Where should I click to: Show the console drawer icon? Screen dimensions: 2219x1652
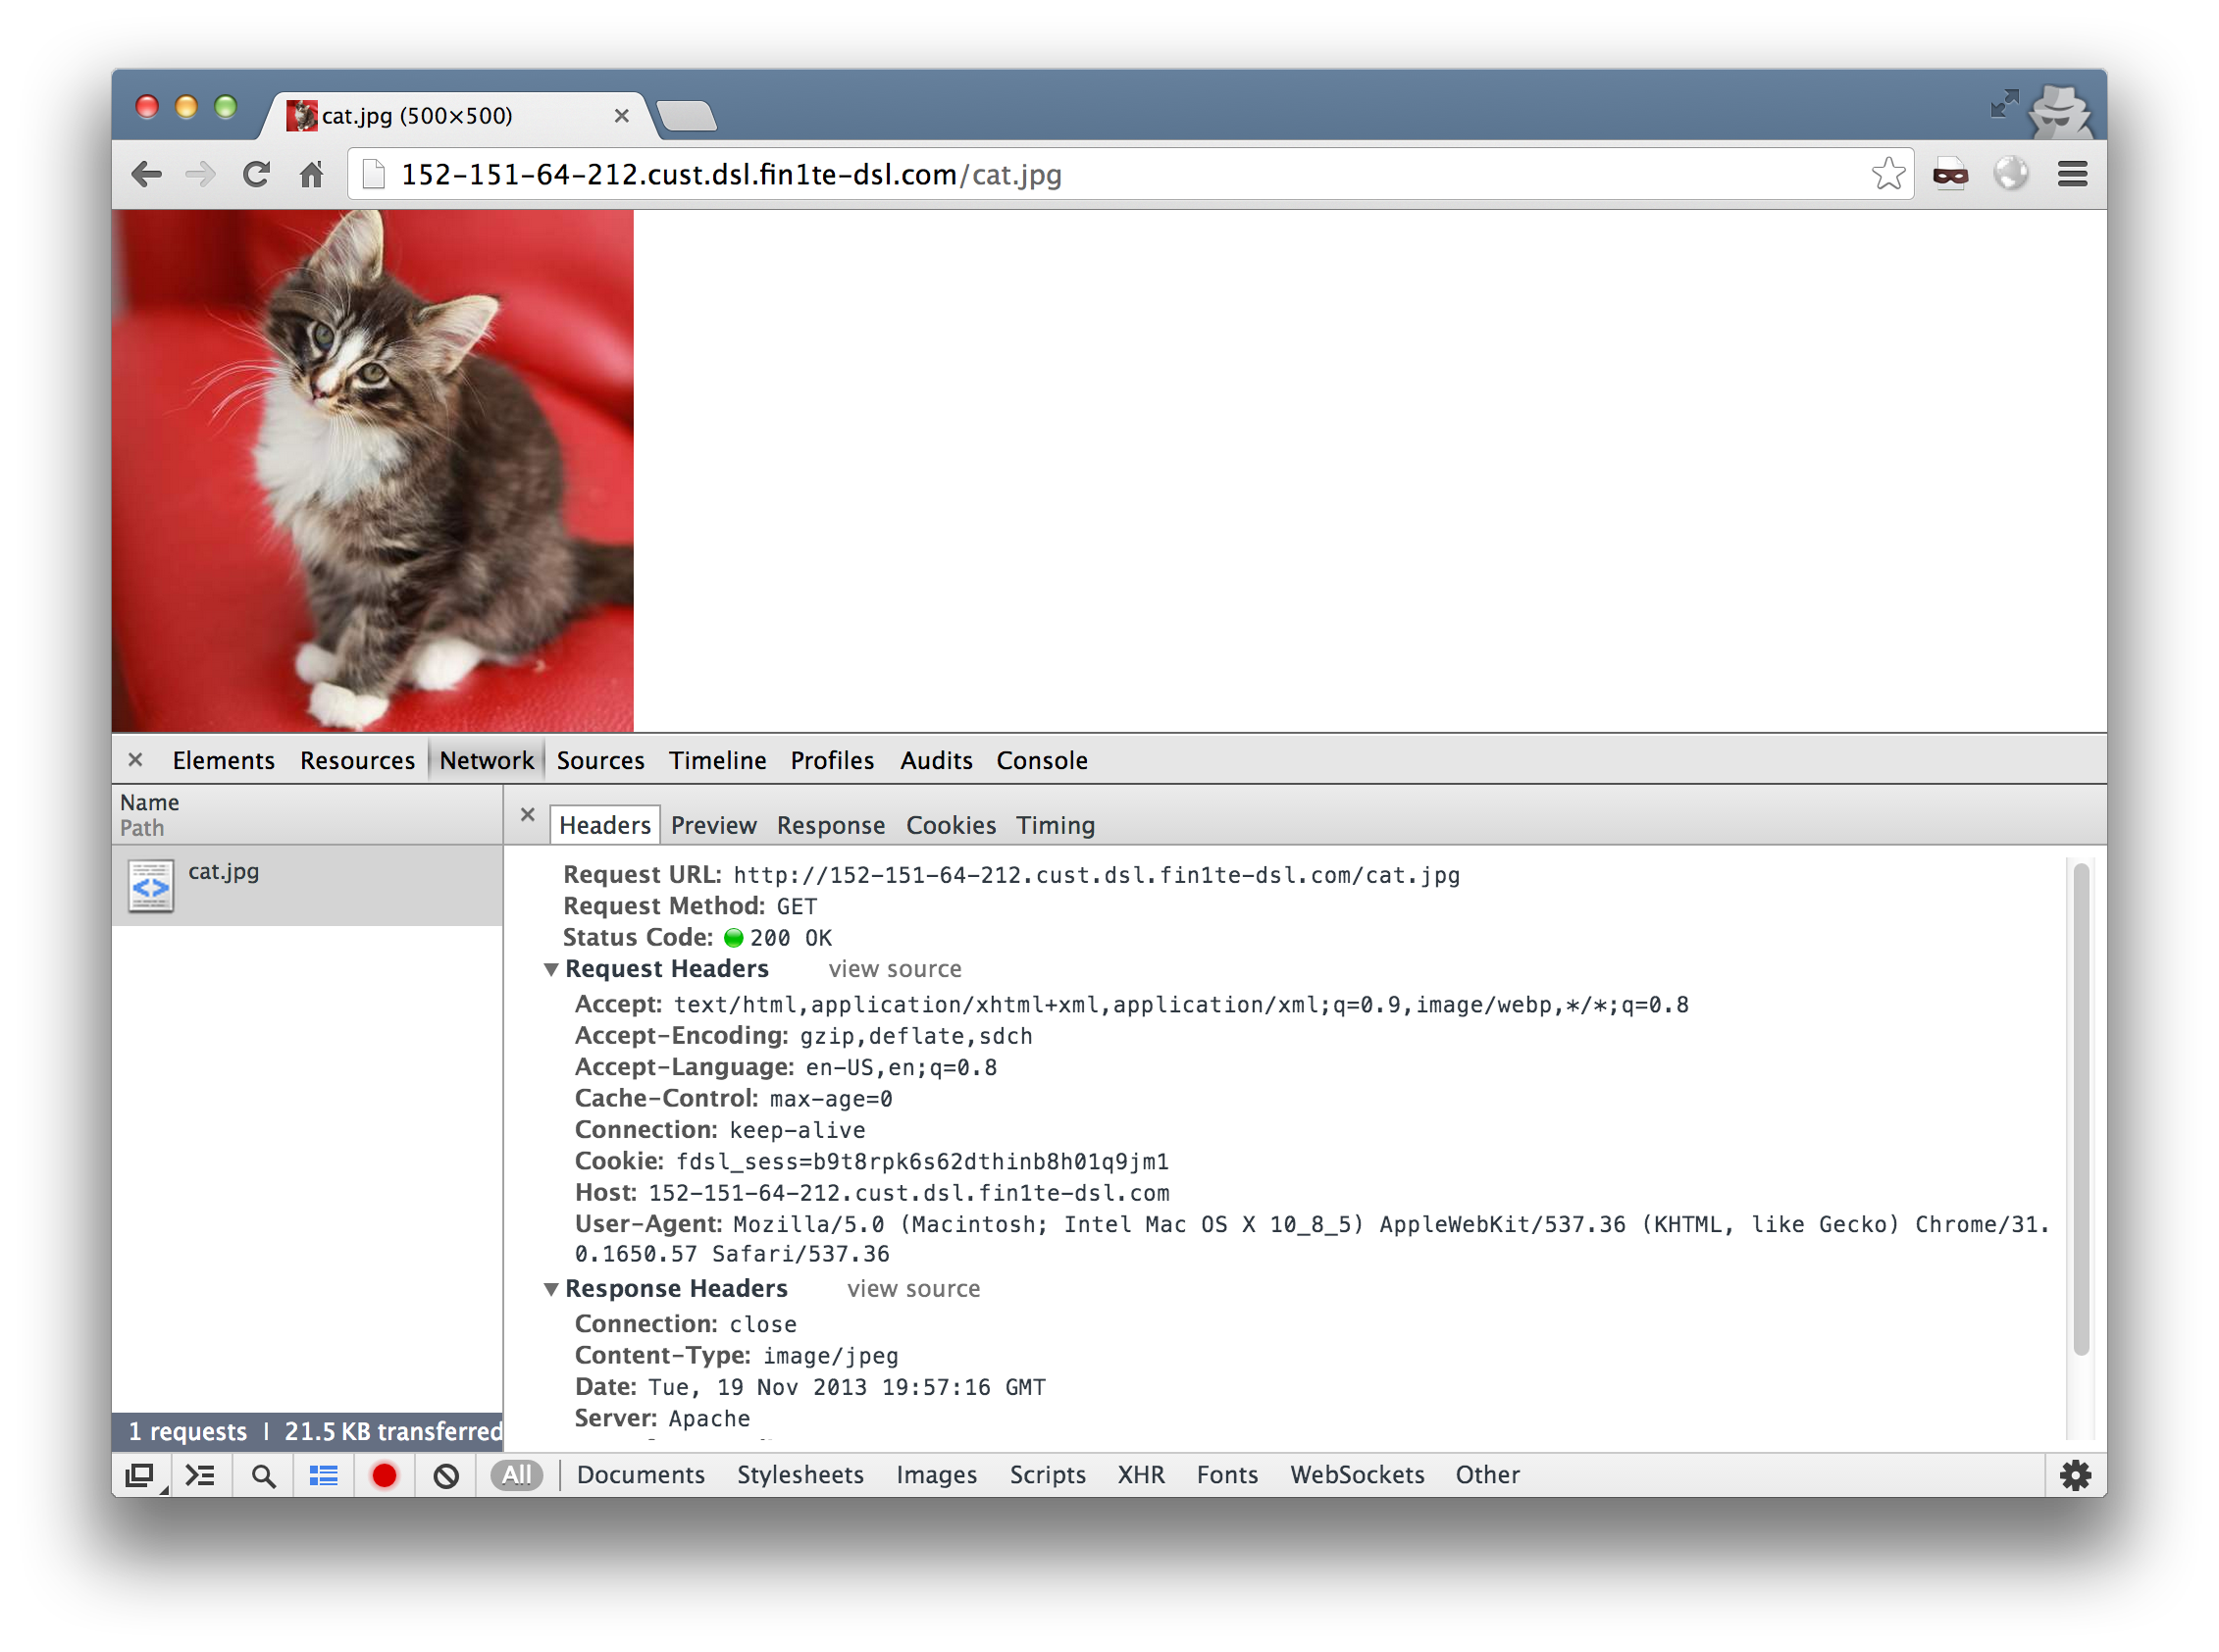click(x=201, y=1474)
